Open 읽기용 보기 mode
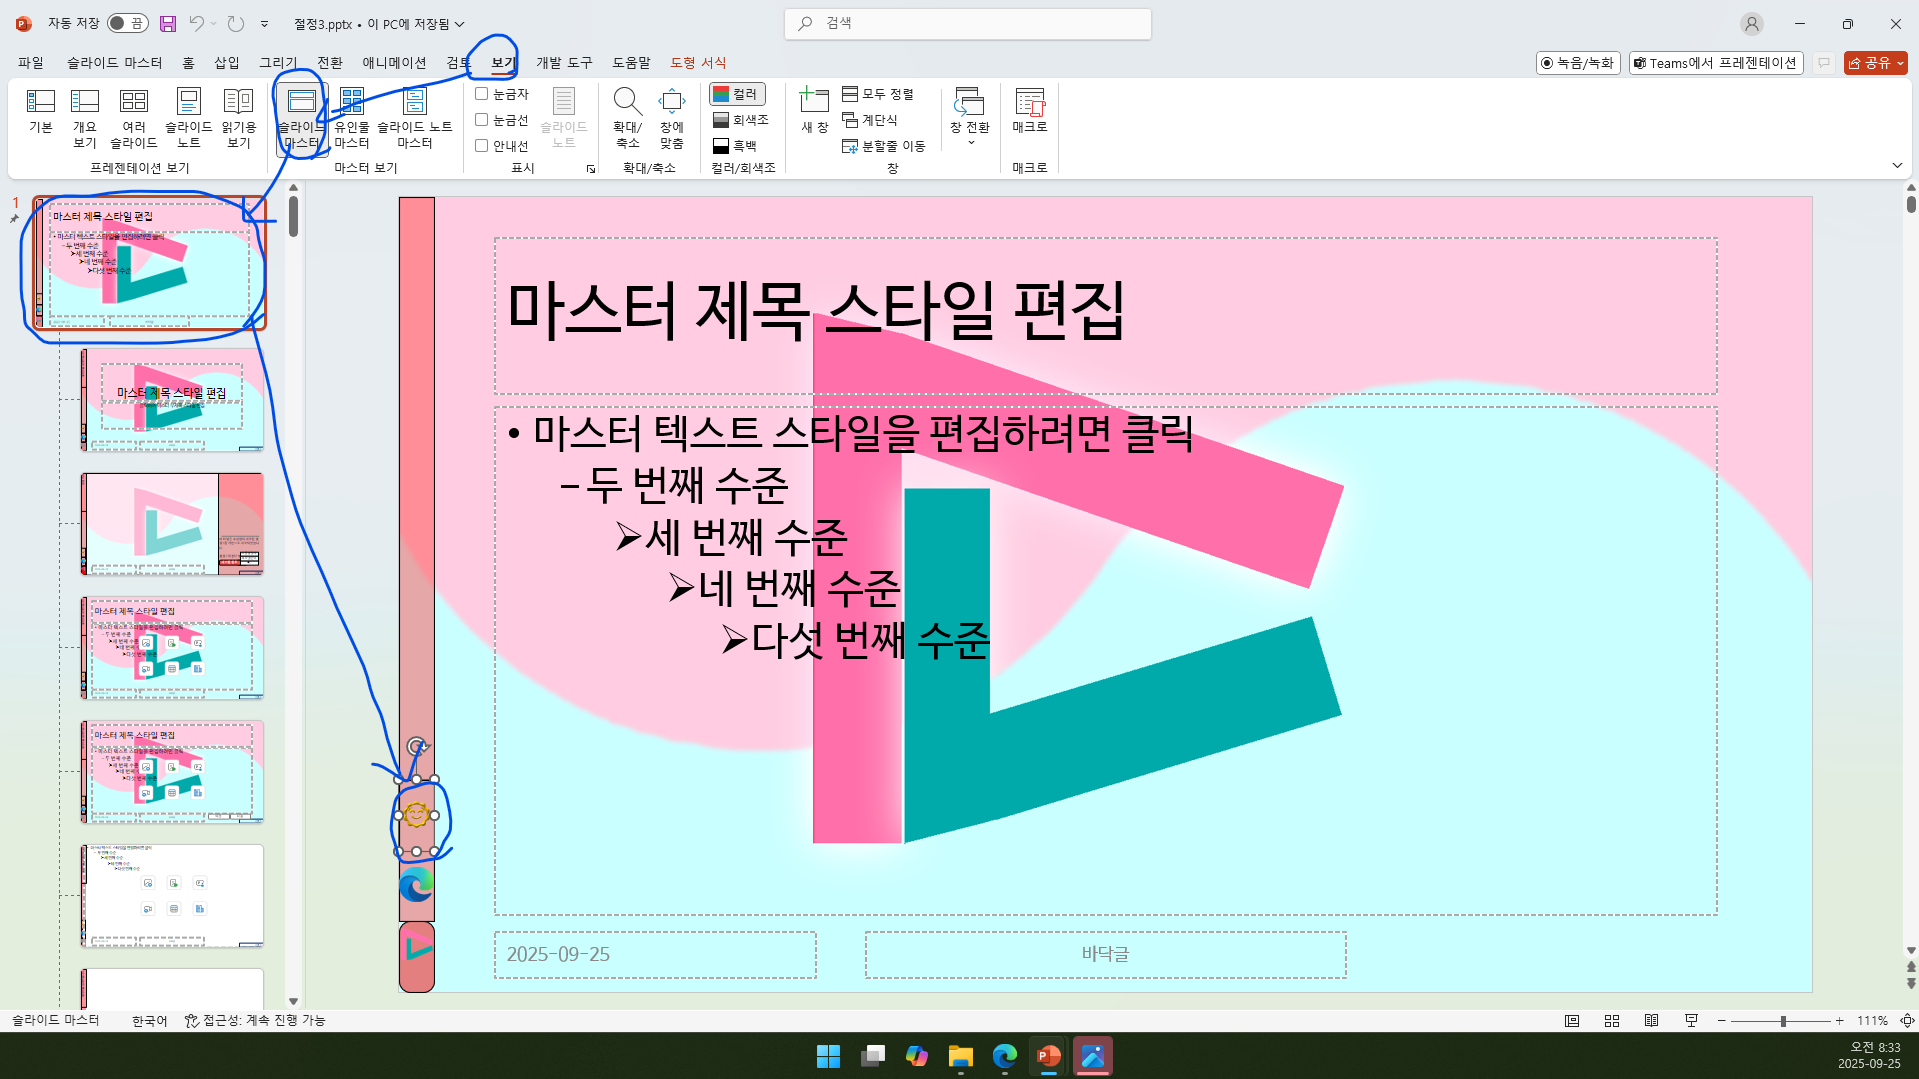Image resolution: width=1919 pixels, height=1079 pixels. coord(238,113)
